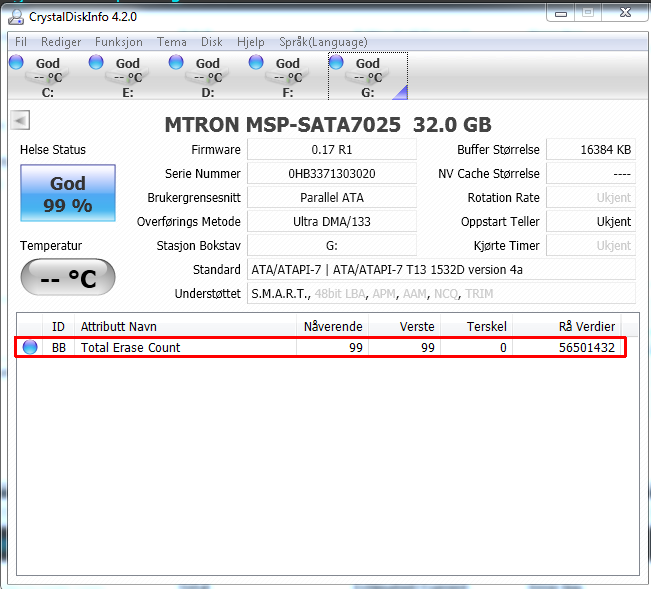Open the Disk menu

[x=212, y=42]
